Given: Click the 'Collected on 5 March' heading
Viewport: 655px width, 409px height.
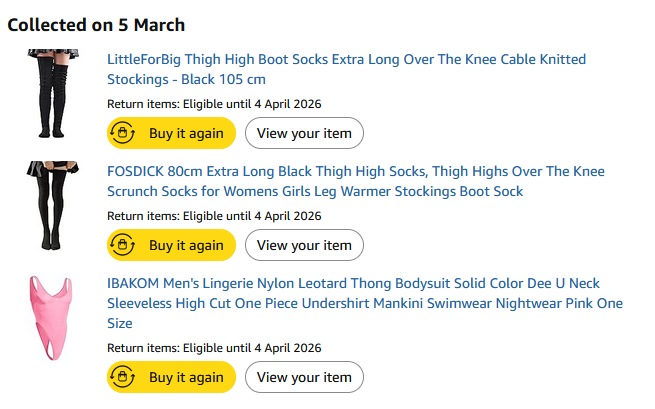Looking at the screenshot, I should 96,25.
